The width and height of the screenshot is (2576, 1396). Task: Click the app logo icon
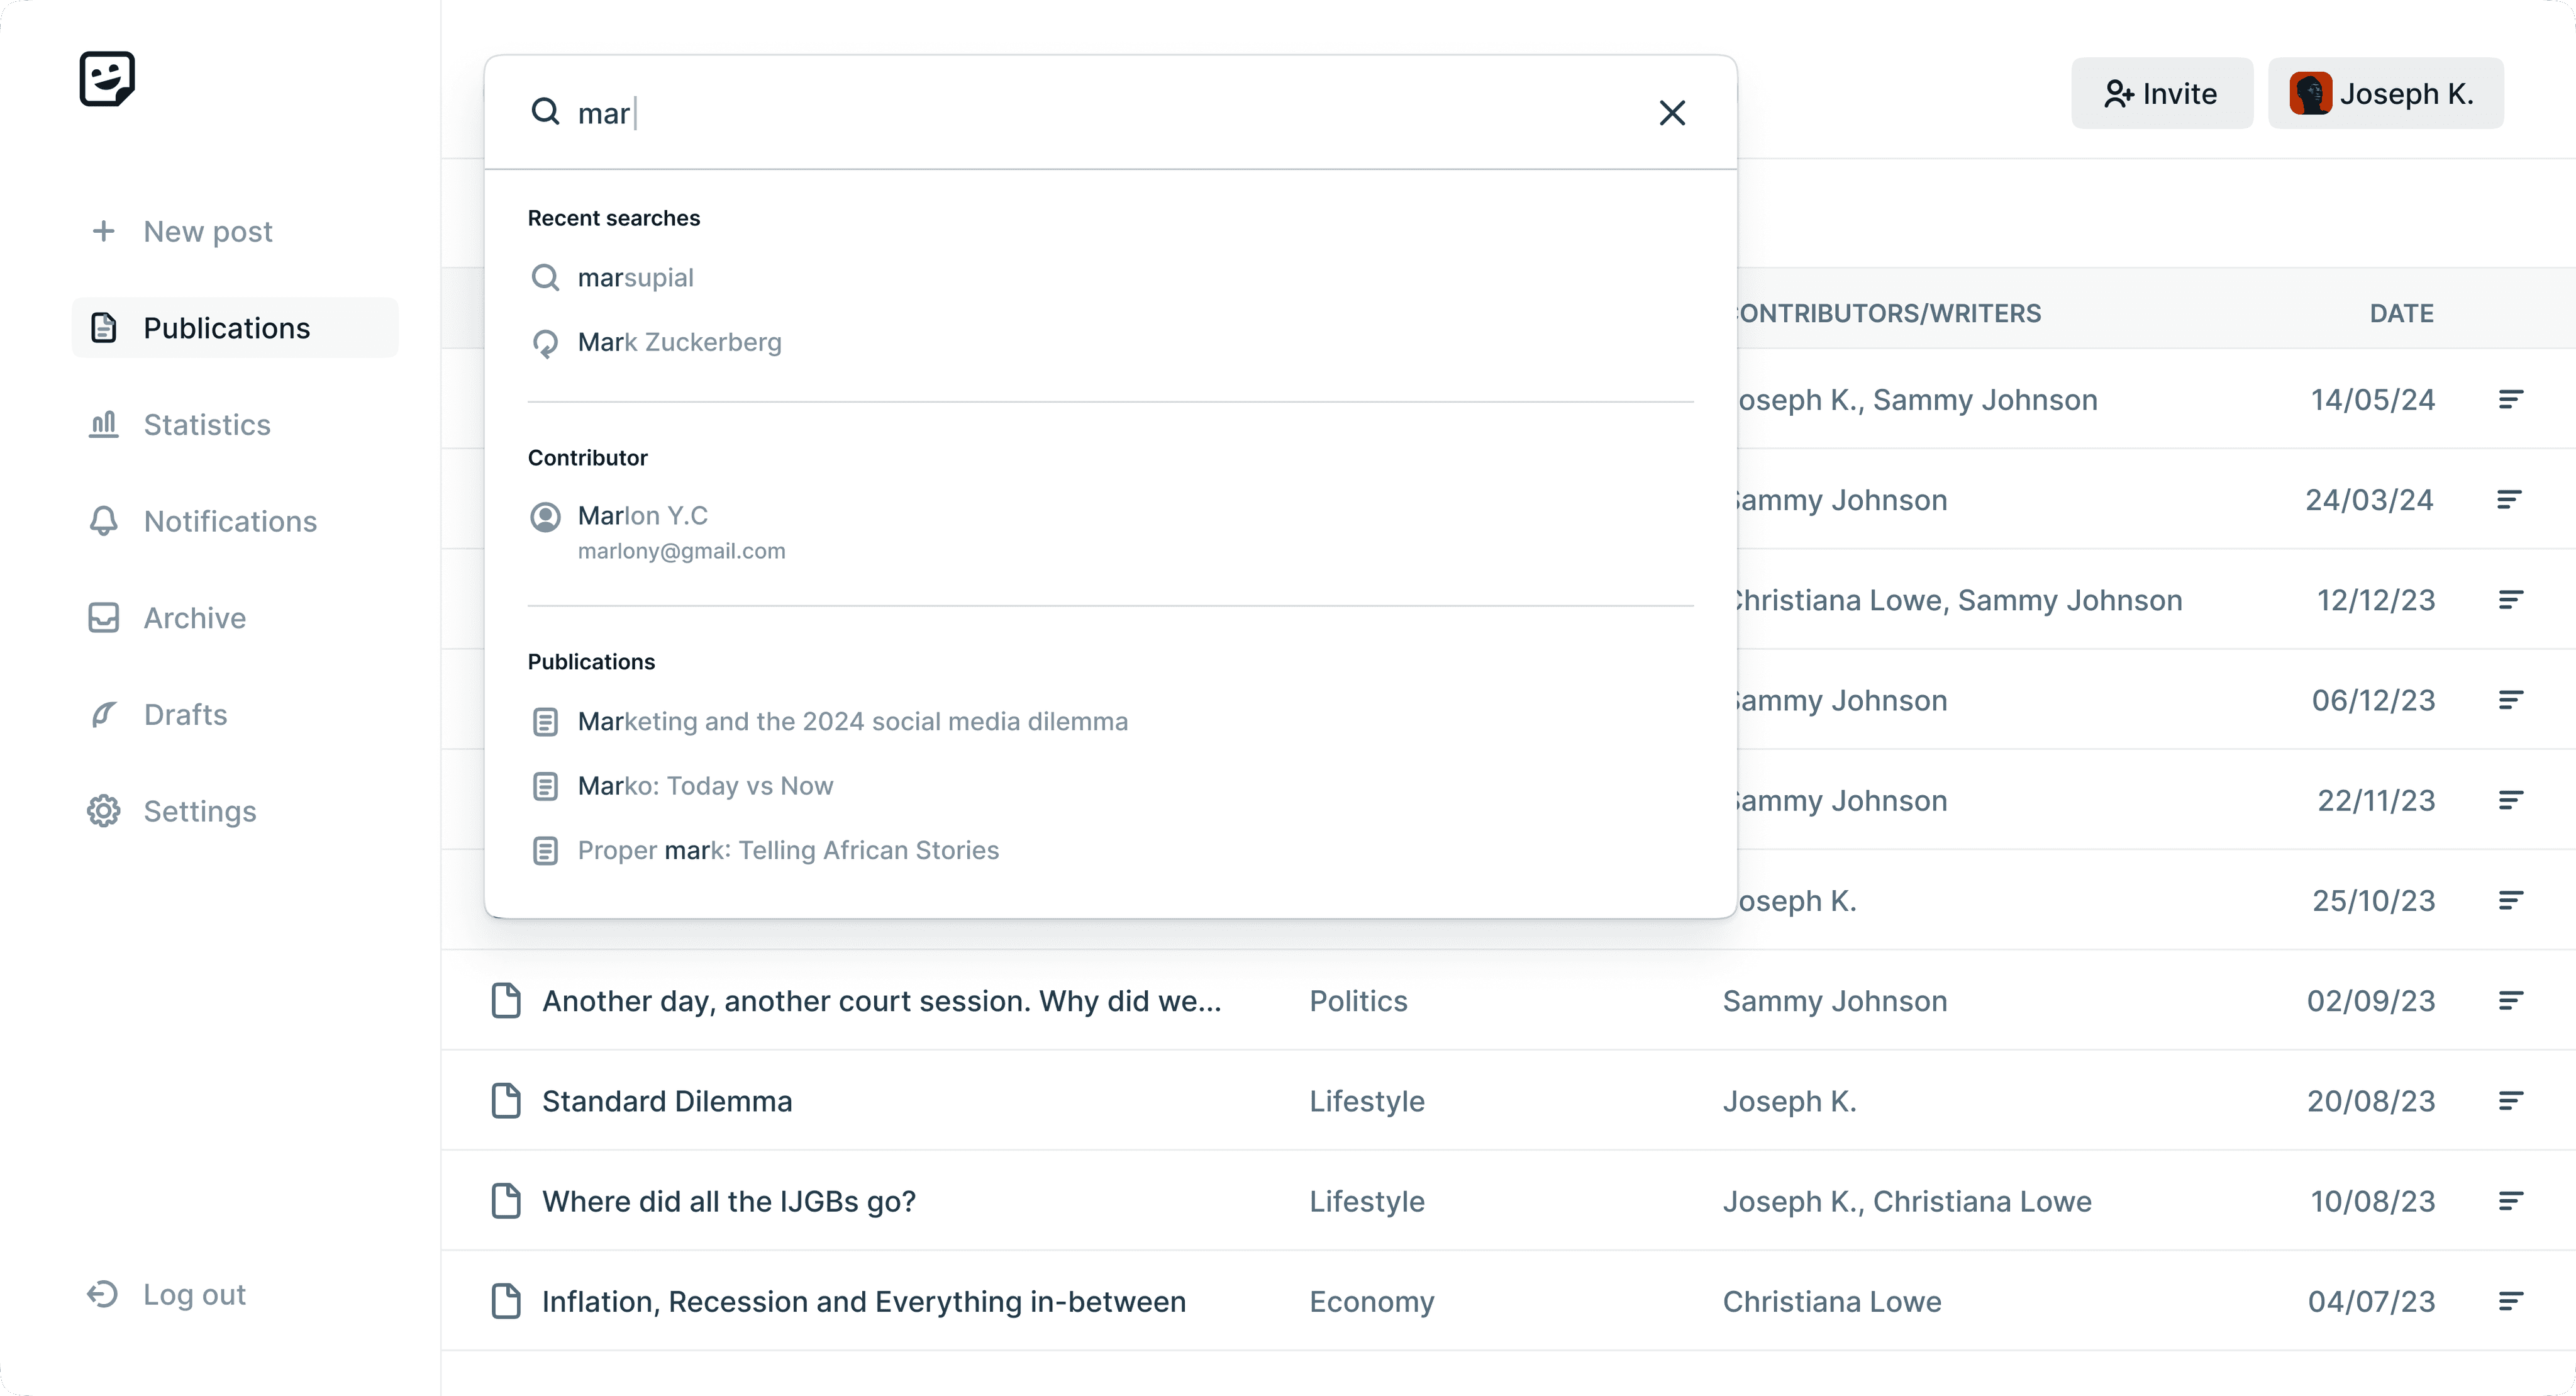[x=107, y=79]
